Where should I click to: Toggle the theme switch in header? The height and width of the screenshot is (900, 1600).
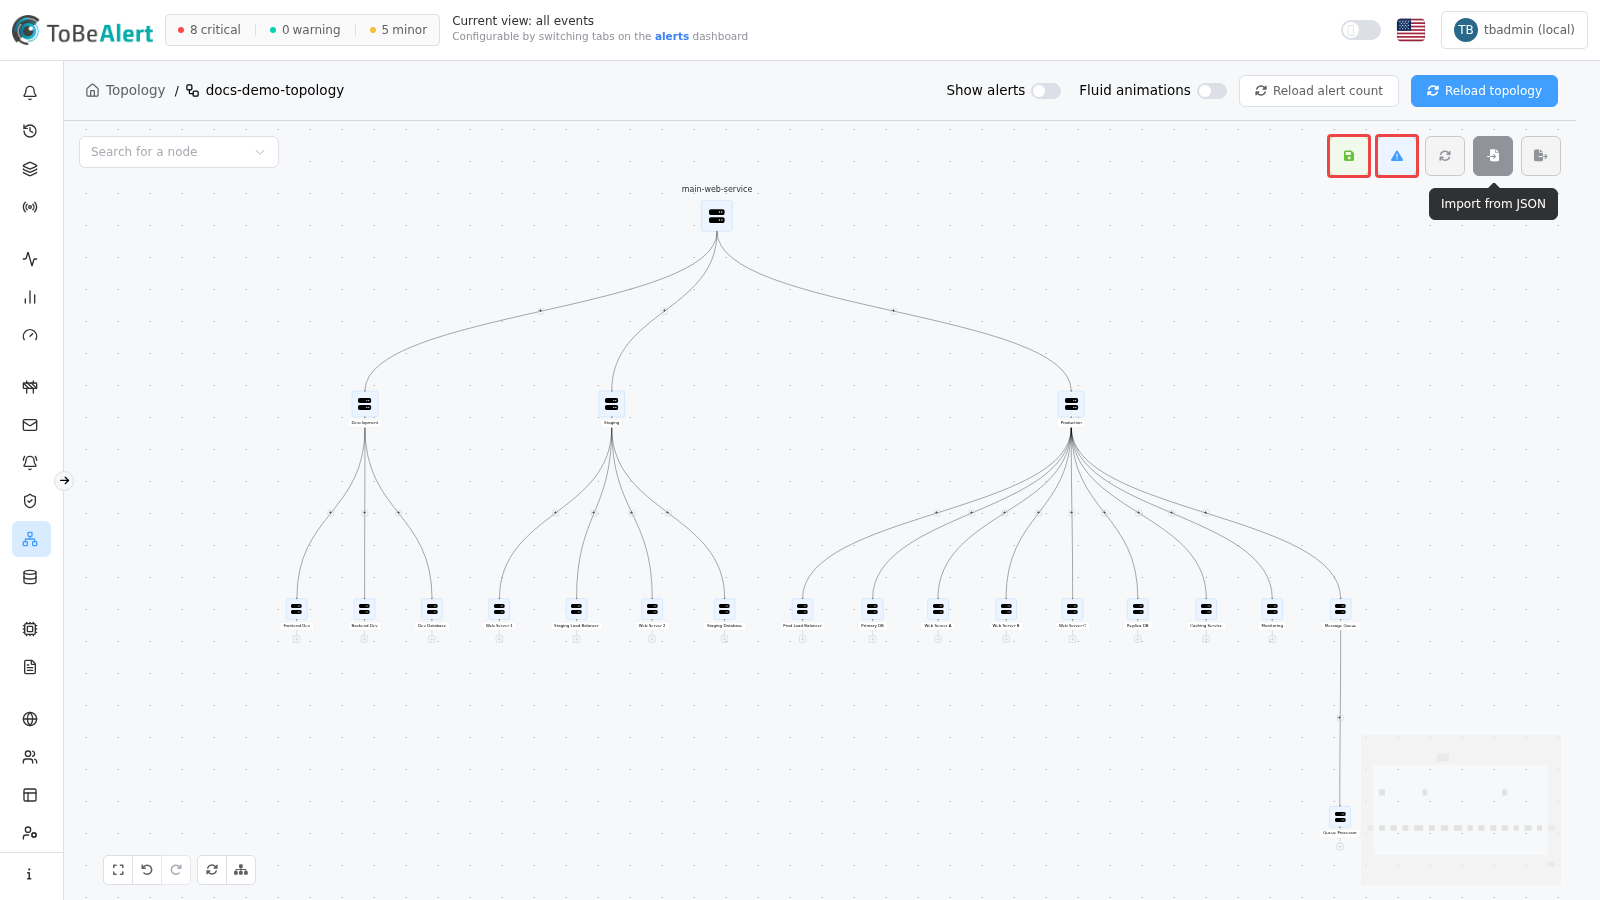1361,30
